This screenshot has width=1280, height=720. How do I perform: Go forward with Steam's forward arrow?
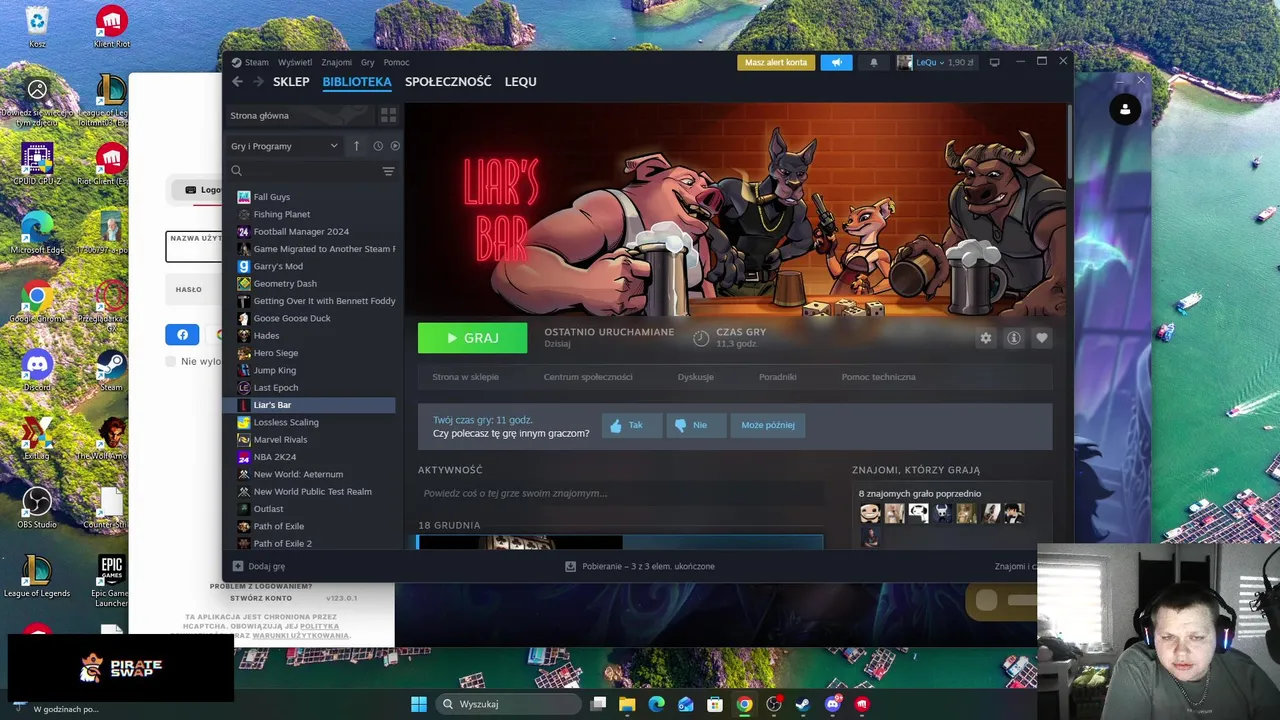click(258, 82)
